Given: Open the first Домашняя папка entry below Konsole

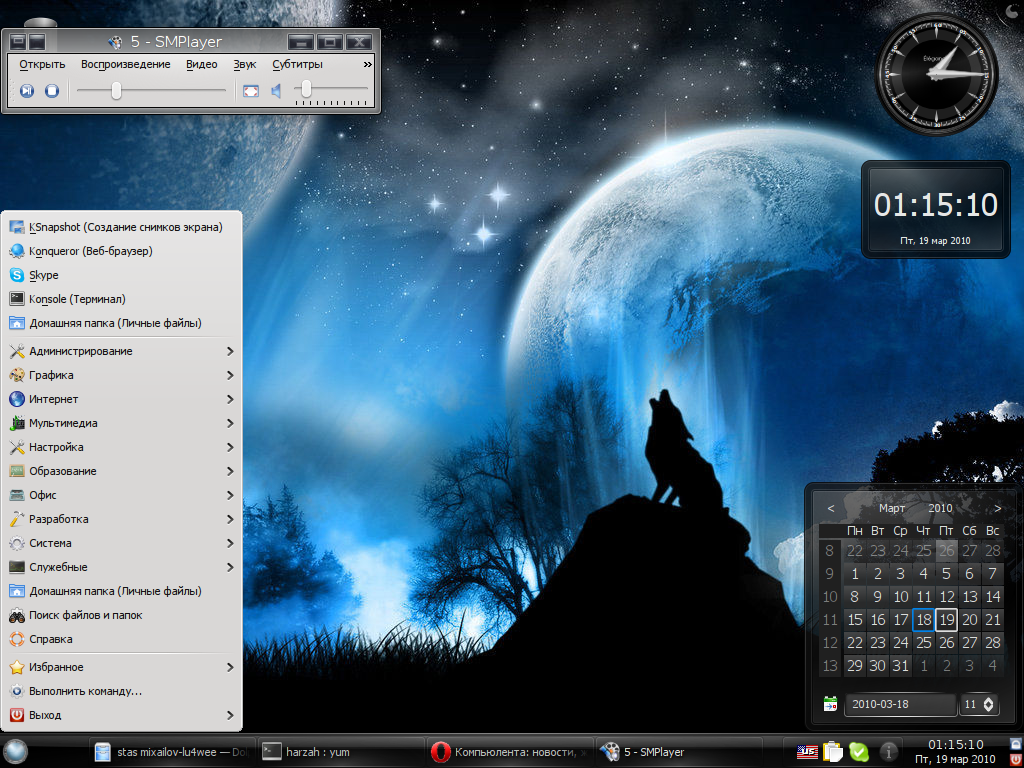Looking at the screenshot, I should (x=121, y=323).
